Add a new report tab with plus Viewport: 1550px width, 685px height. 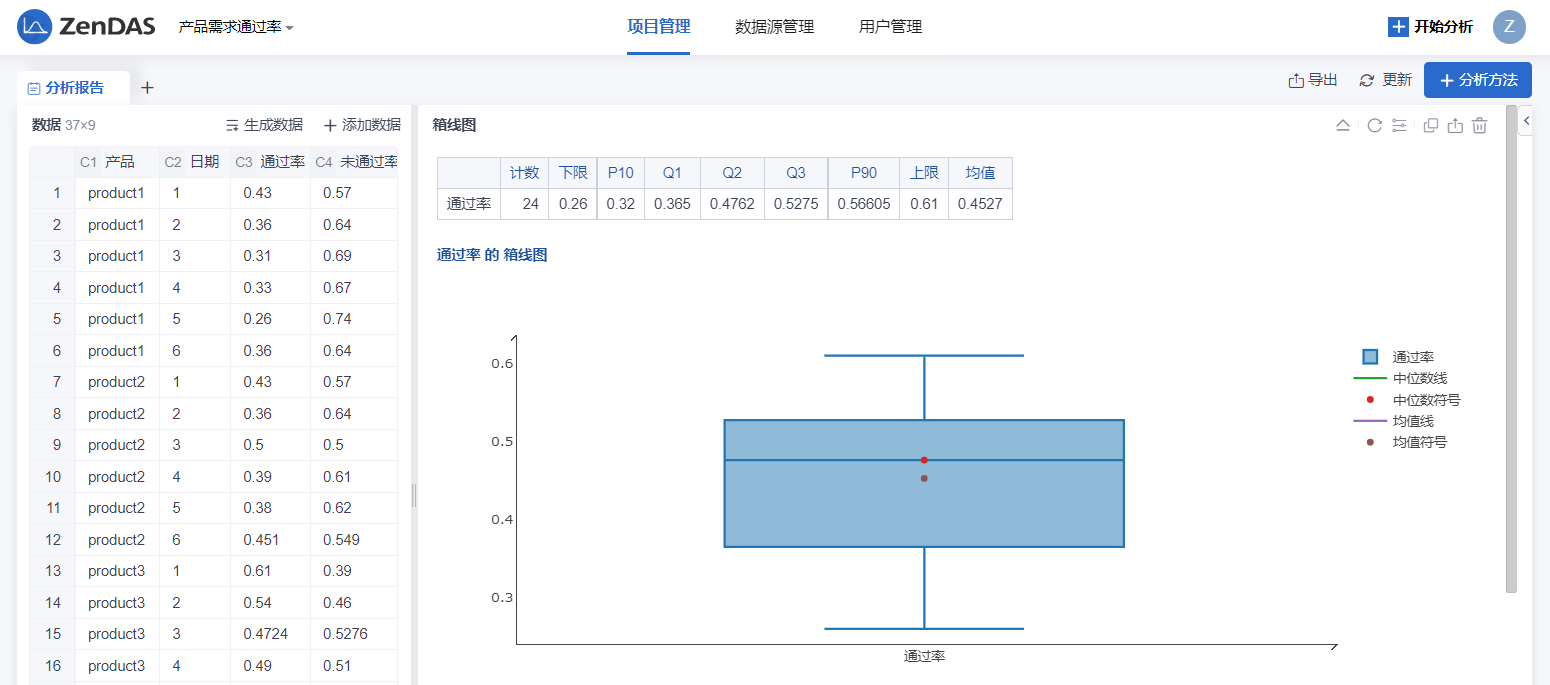pos(147,88)
